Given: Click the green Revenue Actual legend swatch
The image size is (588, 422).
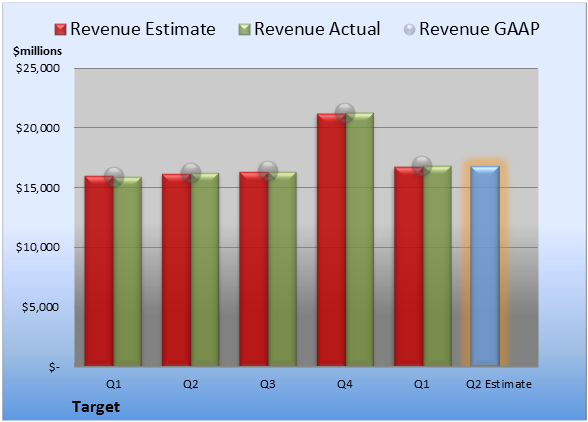Looking at the screenshot, I should (244, 29).
